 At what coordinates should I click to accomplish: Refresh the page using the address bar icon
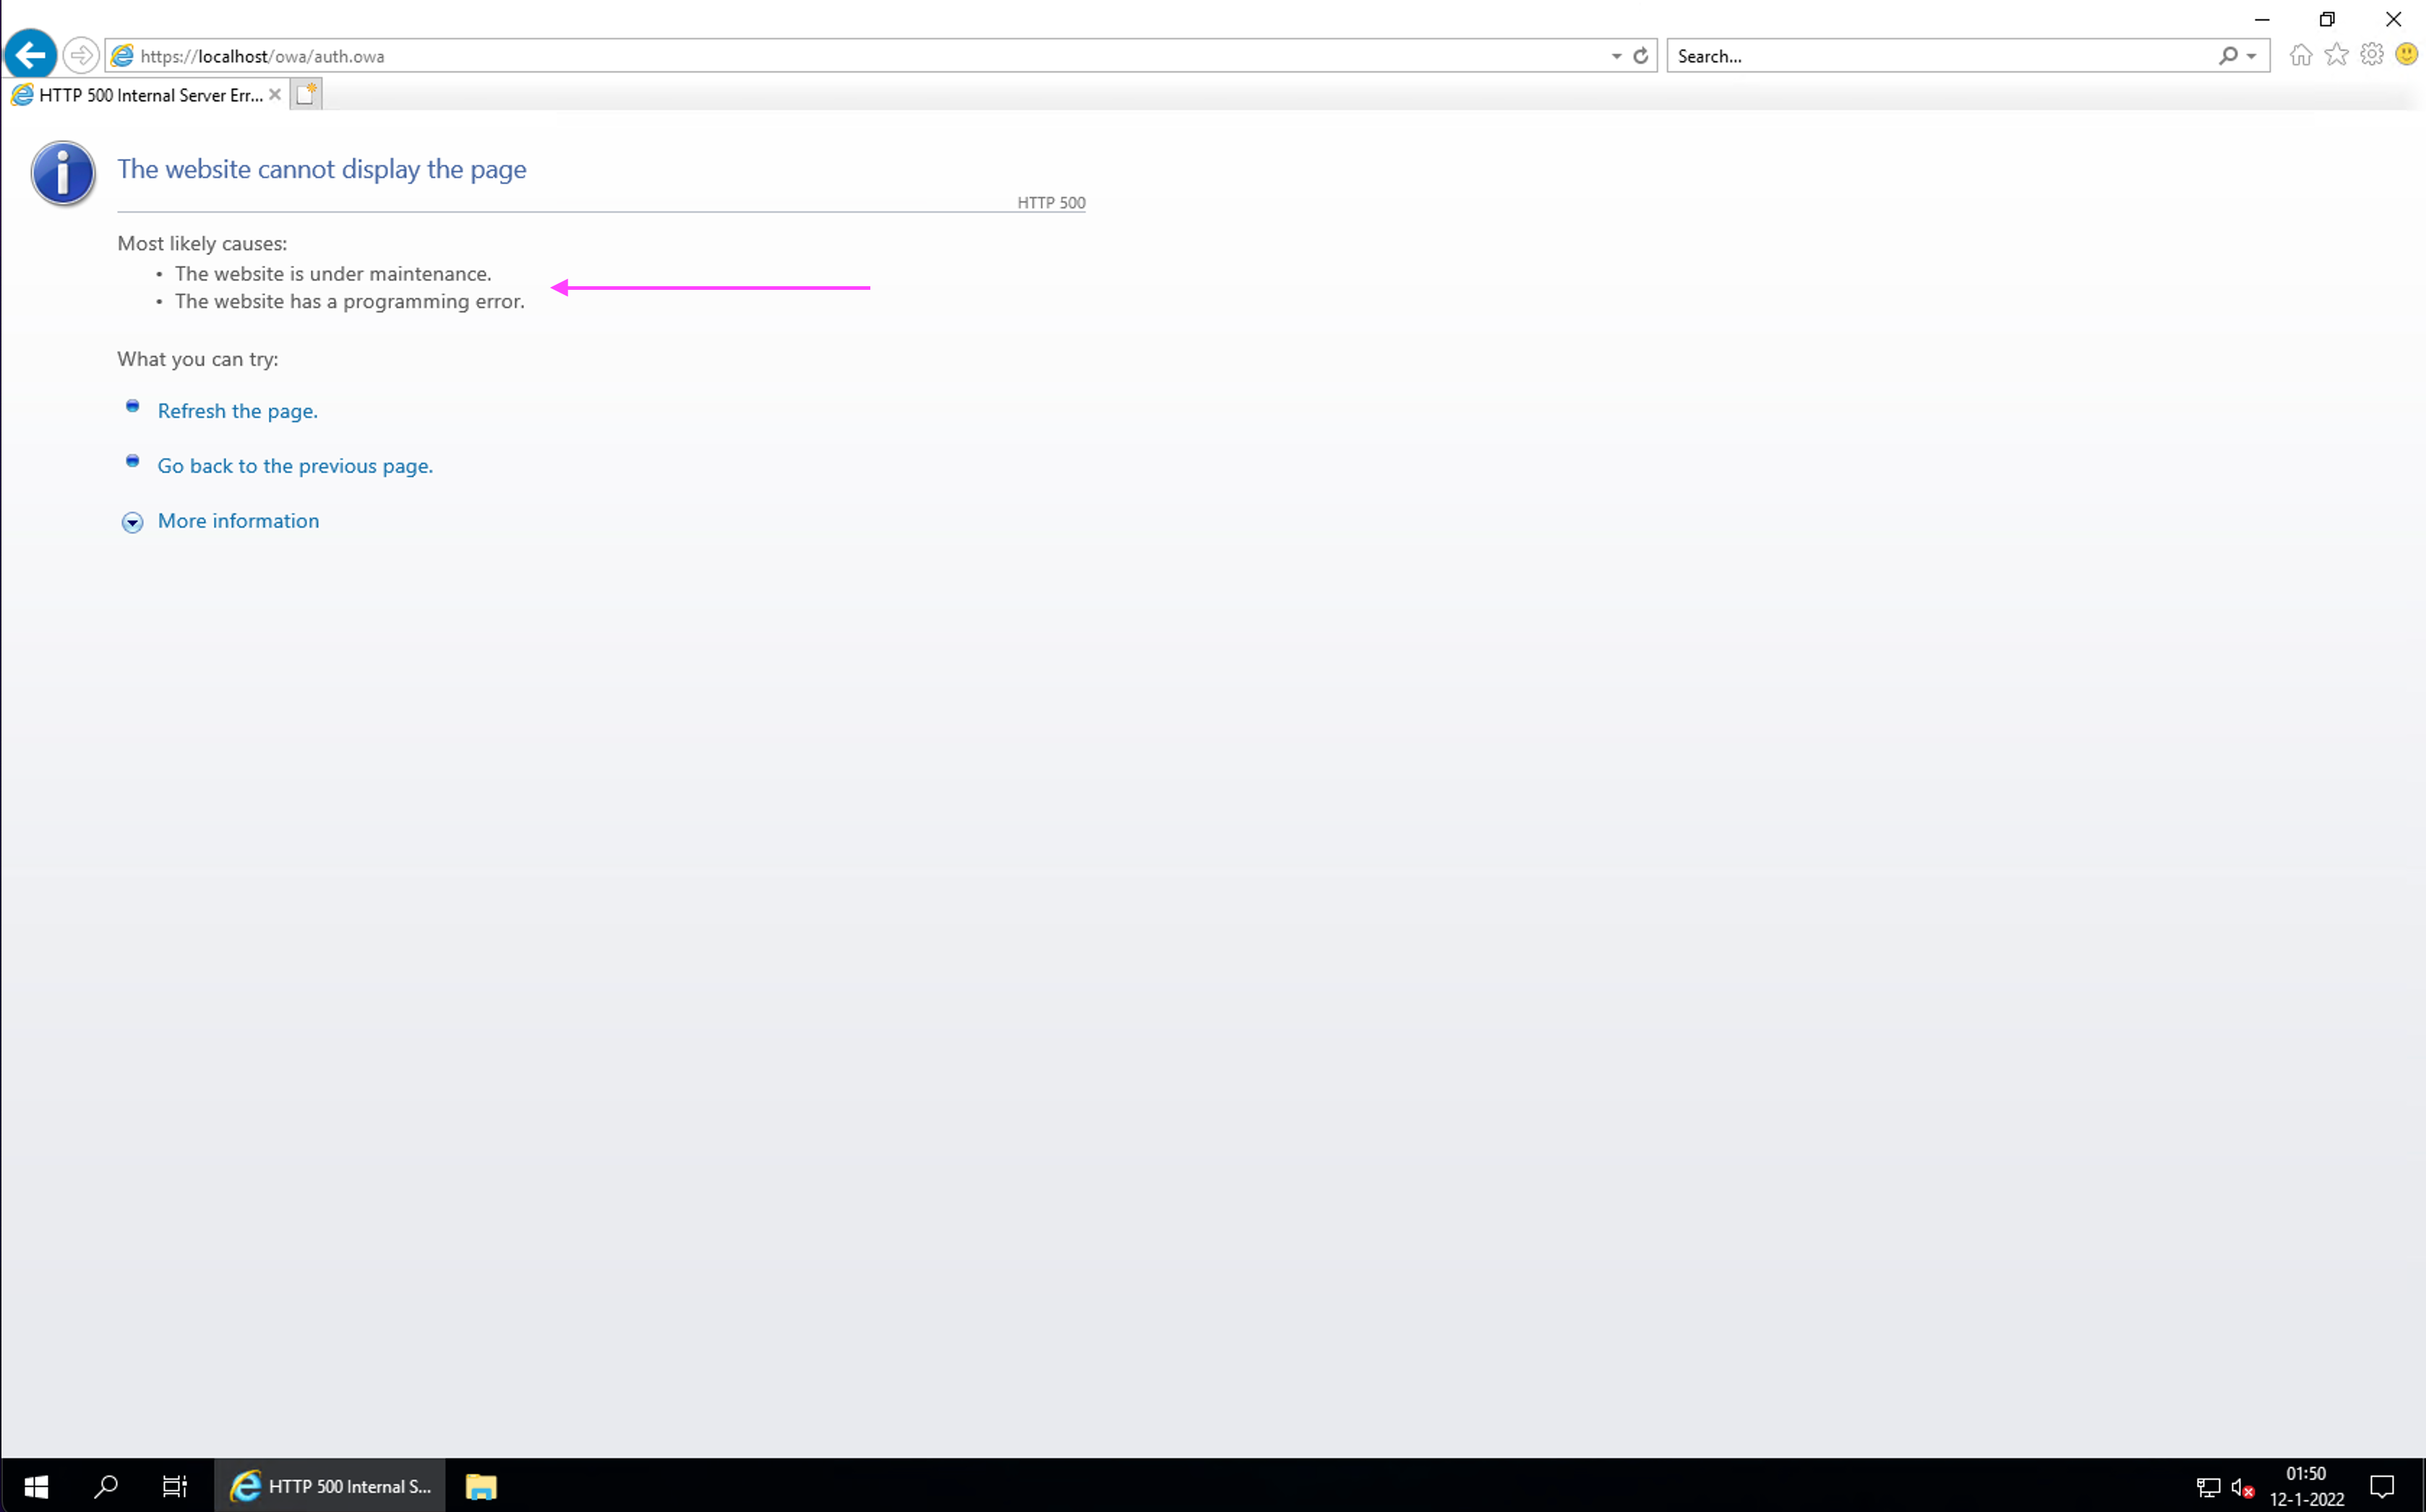click(1640, 55)
